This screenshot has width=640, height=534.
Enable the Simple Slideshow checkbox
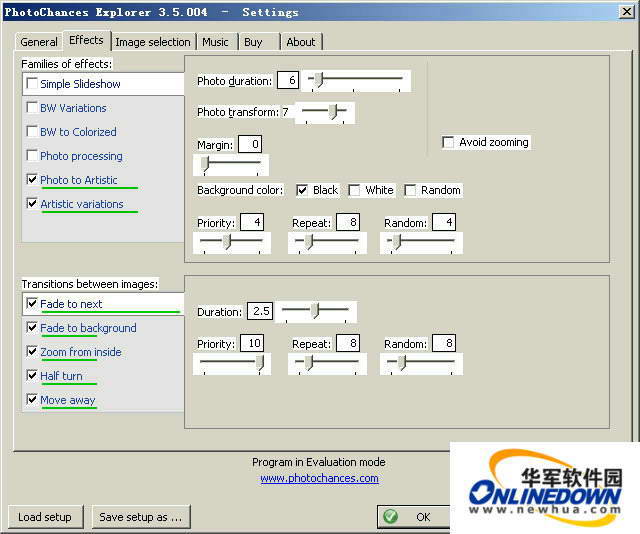click(x=32, y=83)
